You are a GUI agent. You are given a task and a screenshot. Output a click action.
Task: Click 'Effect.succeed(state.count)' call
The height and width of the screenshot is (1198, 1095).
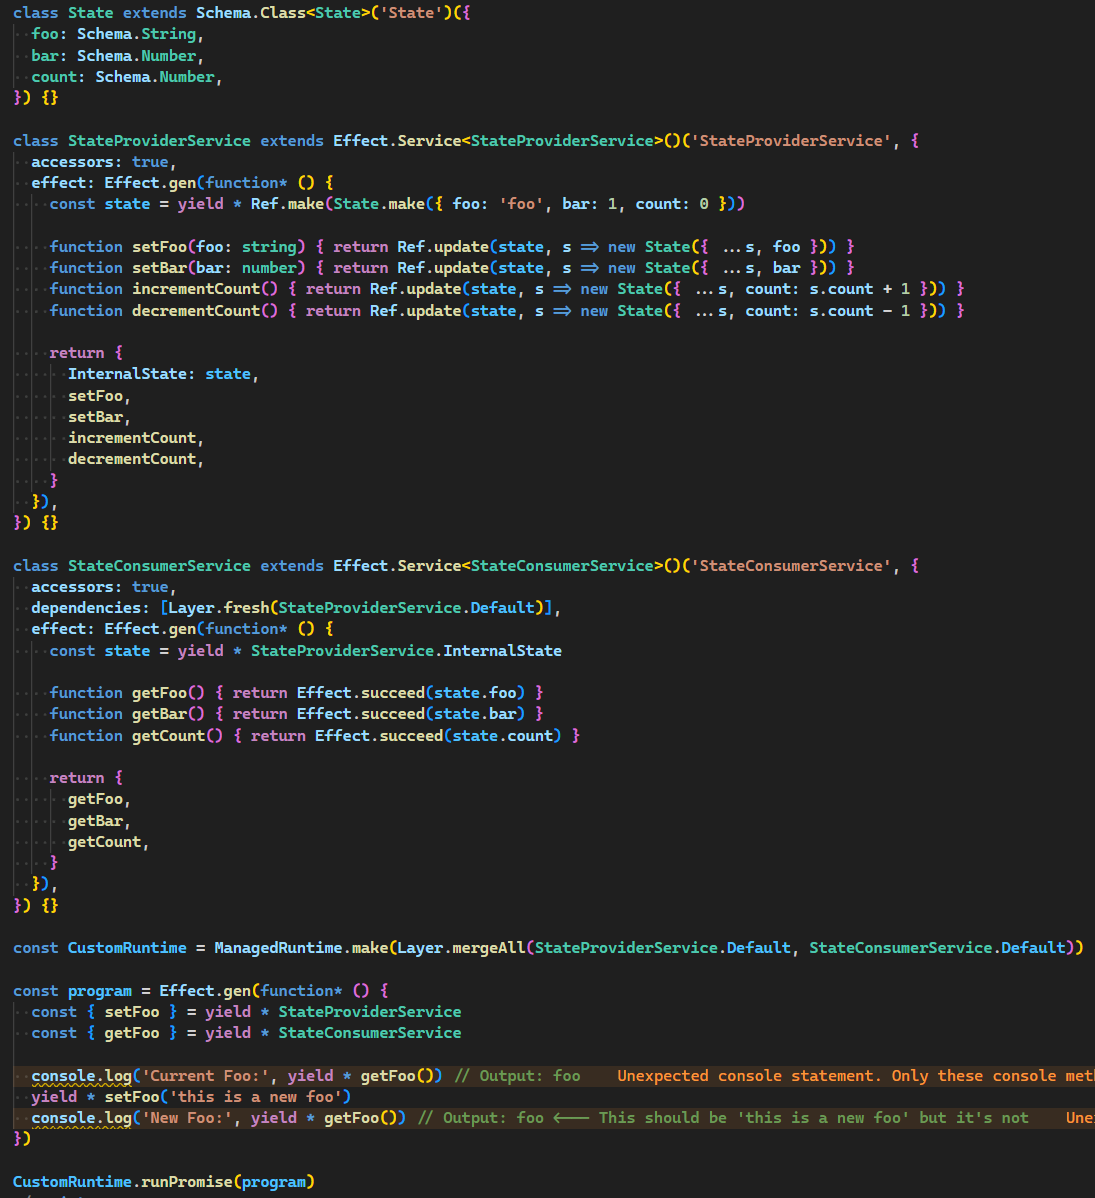point(439,736)
